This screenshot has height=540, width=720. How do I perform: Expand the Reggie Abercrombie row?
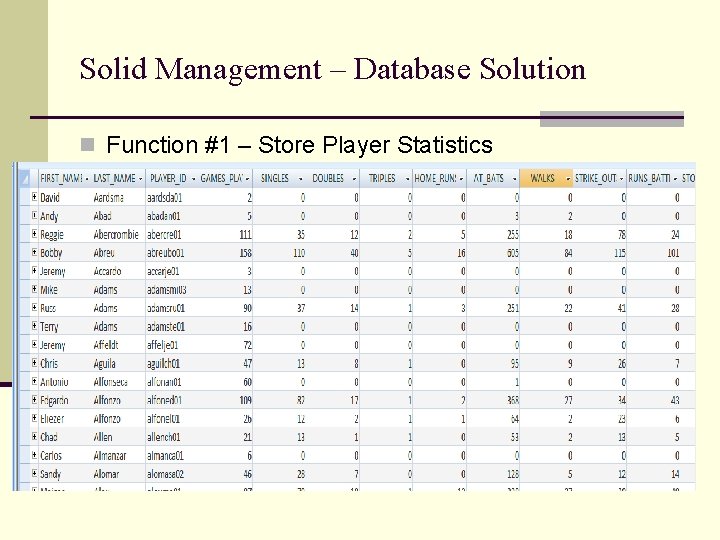pyautogui.click(x=34, y=234)
